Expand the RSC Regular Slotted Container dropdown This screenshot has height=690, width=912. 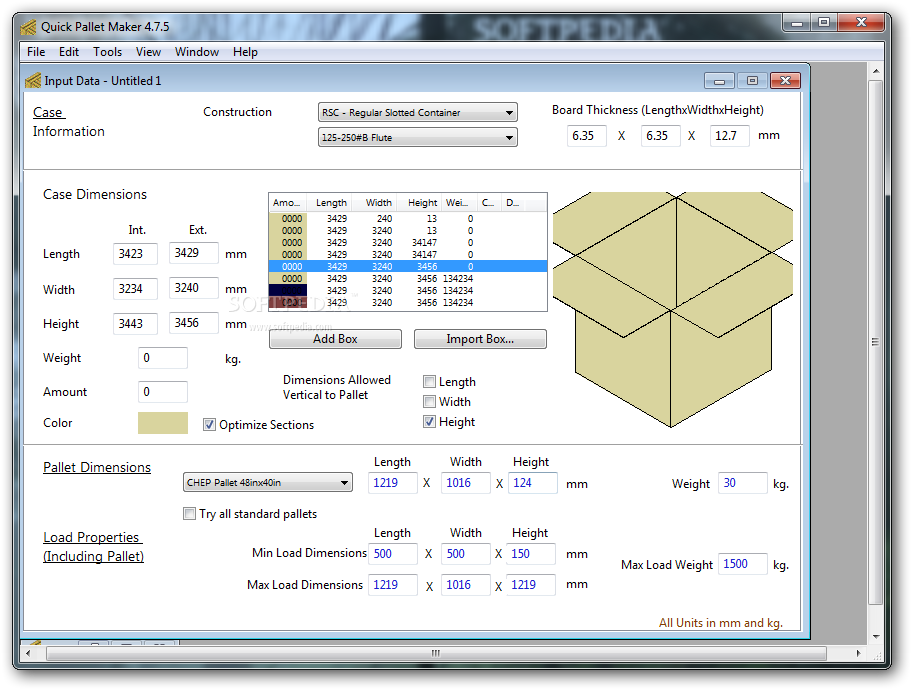[x=418, y=112]
